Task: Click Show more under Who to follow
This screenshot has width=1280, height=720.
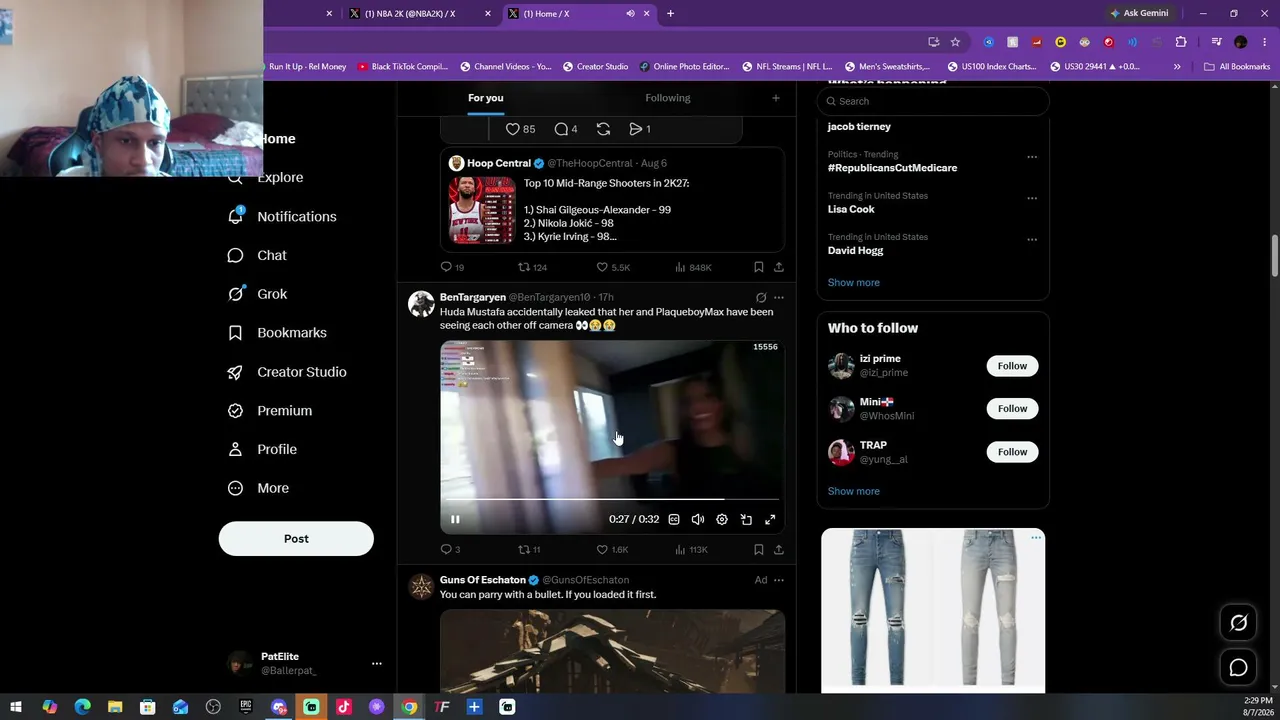Action: click(x=854, y=492)
